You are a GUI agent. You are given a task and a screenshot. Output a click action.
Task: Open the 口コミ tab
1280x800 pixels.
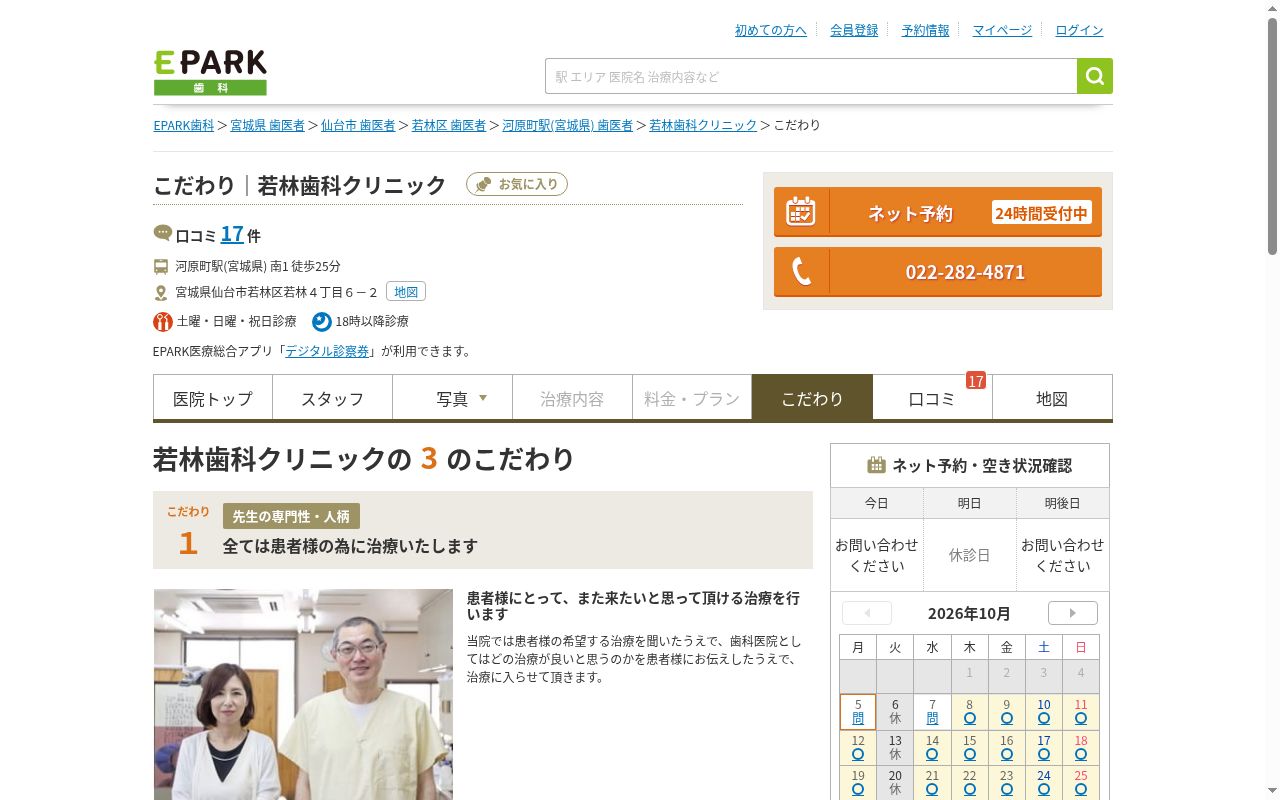(x=932, y=398)
